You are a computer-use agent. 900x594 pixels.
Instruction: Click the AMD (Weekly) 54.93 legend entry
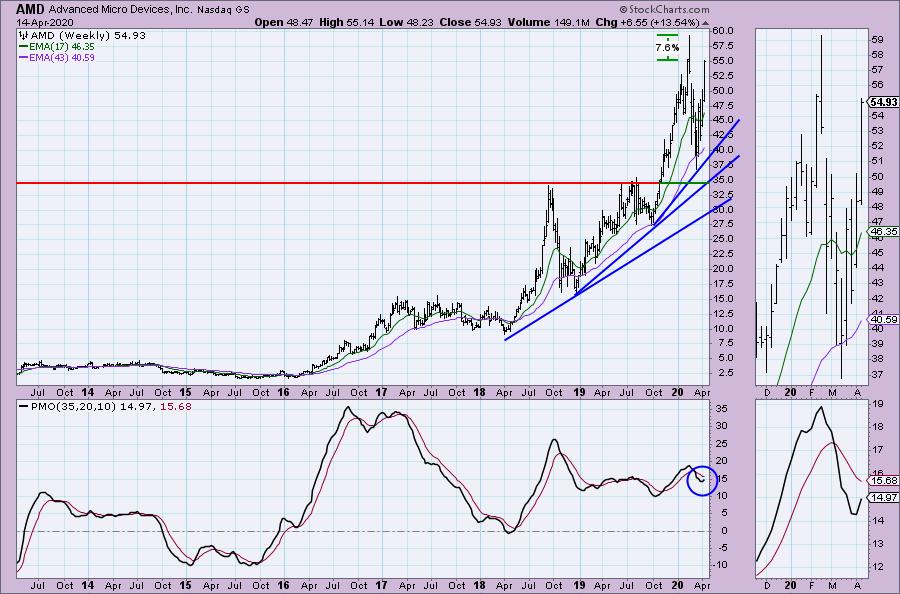click(88, 36)
